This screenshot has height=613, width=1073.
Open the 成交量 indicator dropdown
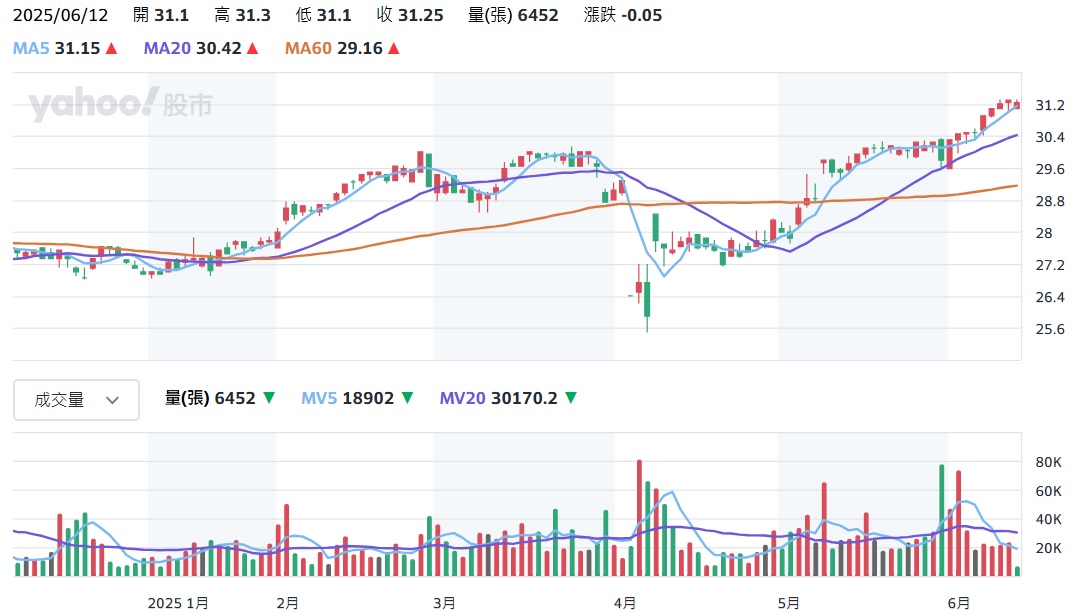(x=76, y=400)
